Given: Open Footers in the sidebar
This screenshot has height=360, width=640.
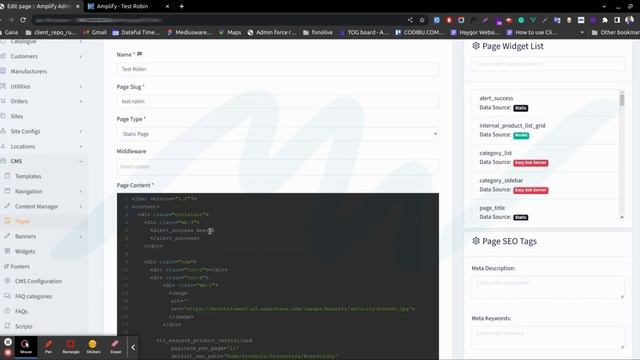Looking at the screenshot, I should click(x=20, y=267).
